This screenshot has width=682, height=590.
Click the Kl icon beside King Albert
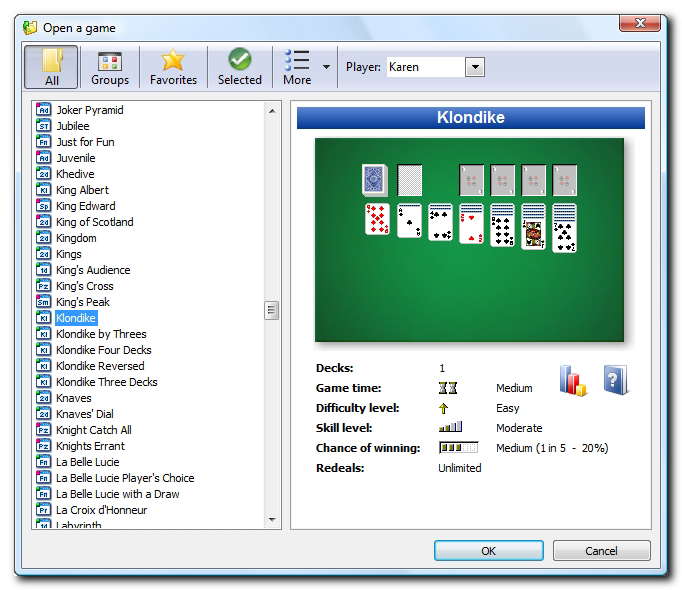(x=43, y=190)
